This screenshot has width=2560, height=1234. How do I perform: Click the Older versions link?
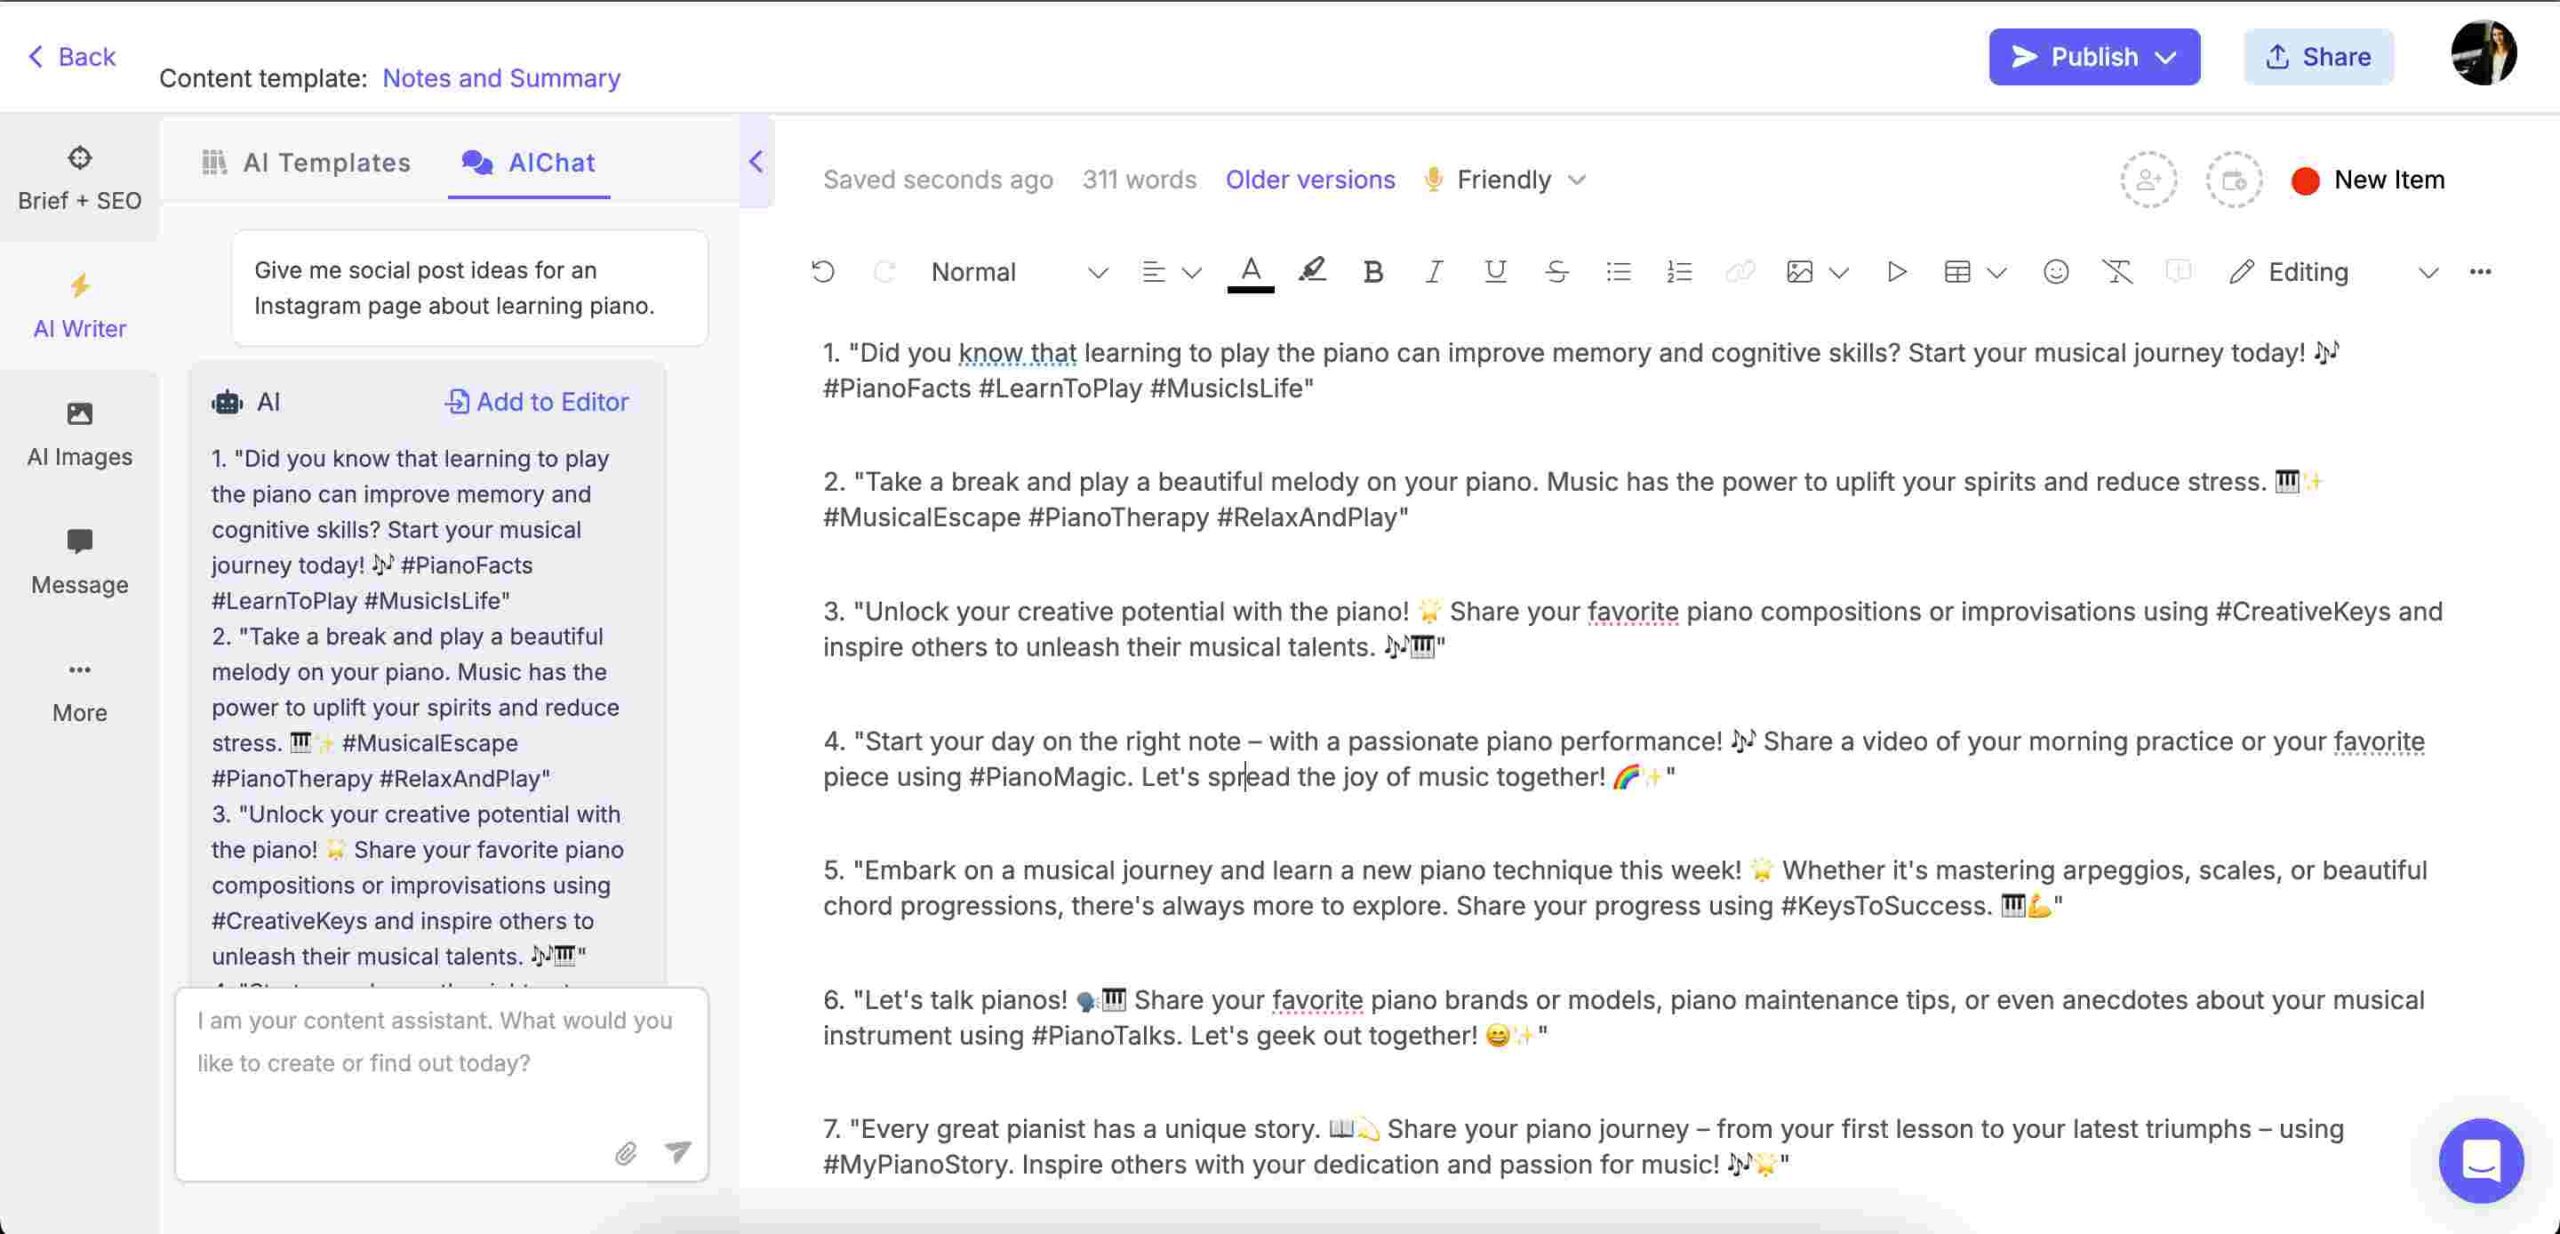pyautogui.click(x=1309, y=178)
